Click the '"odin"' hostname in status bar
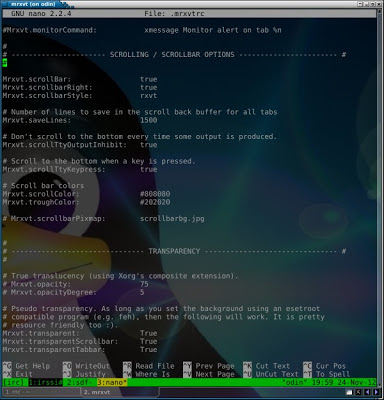This screenshot has height=400, width=384. 294,382
